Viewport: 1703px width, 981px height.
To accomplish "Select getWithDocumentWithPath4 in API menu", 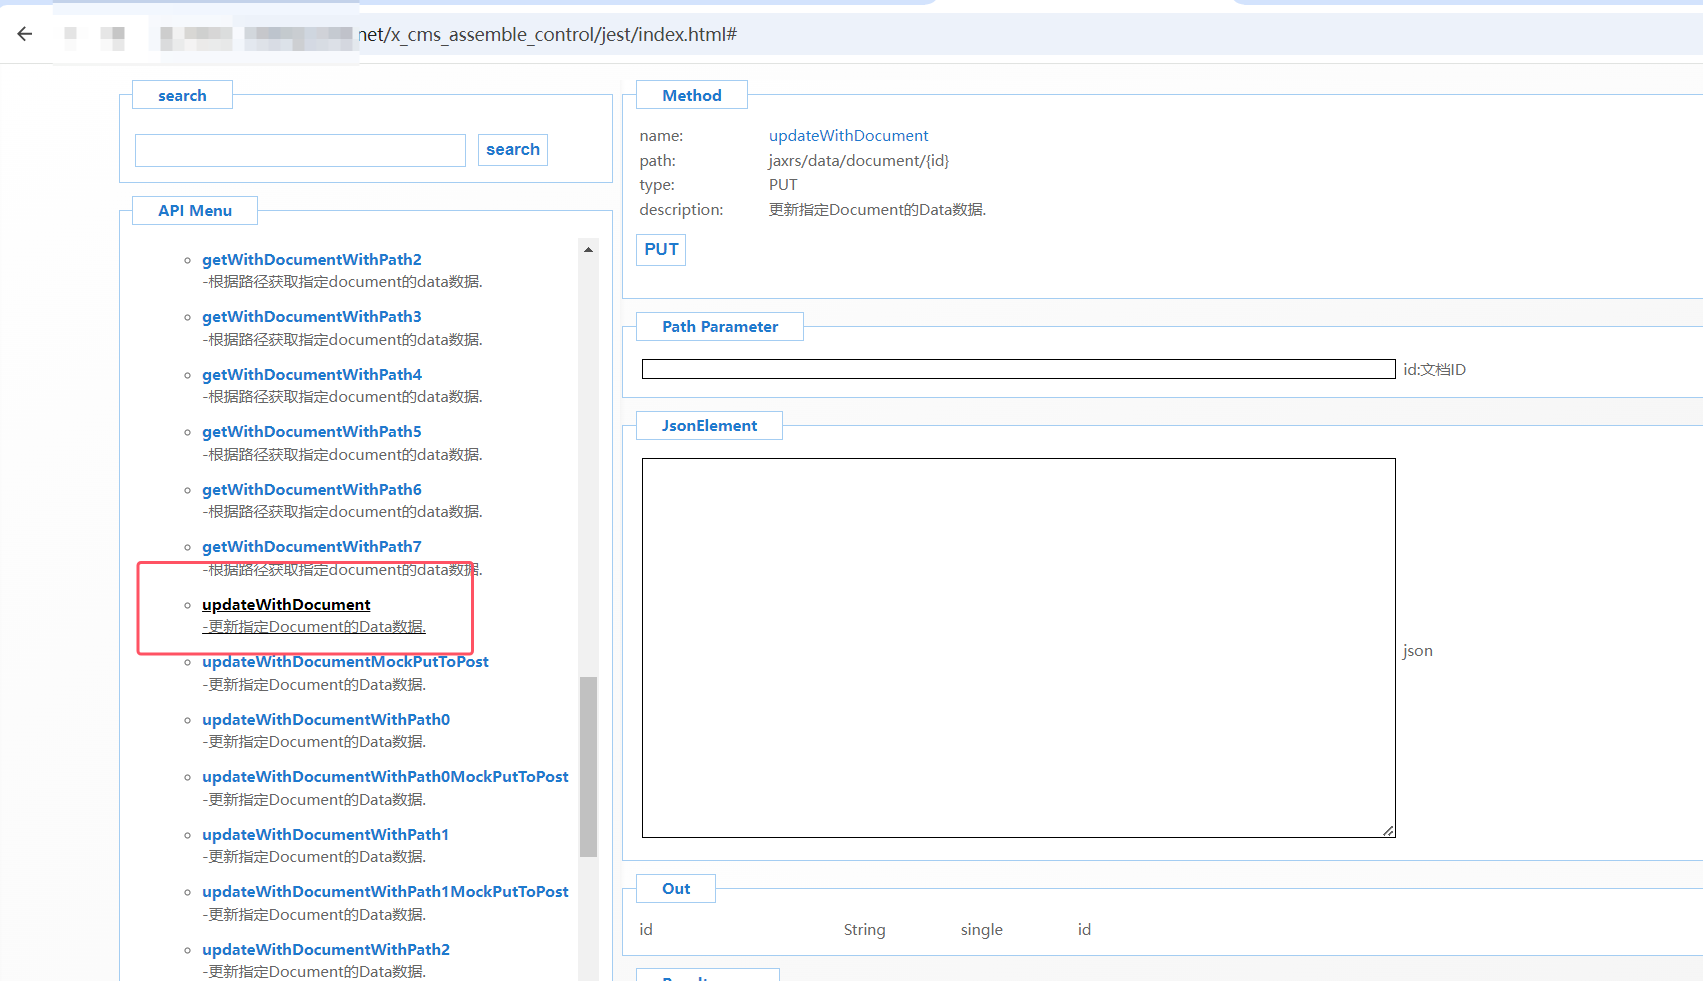I will click(311, 375).
